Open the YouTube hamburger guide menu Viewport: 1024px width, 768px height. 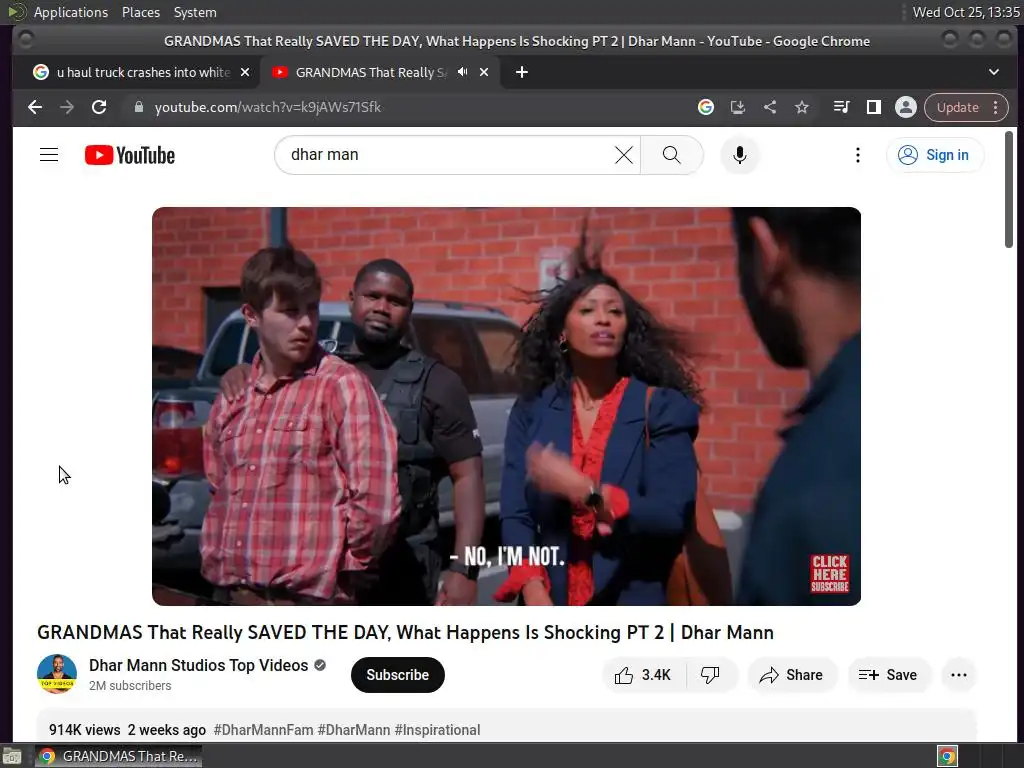[x=49, y=155]
